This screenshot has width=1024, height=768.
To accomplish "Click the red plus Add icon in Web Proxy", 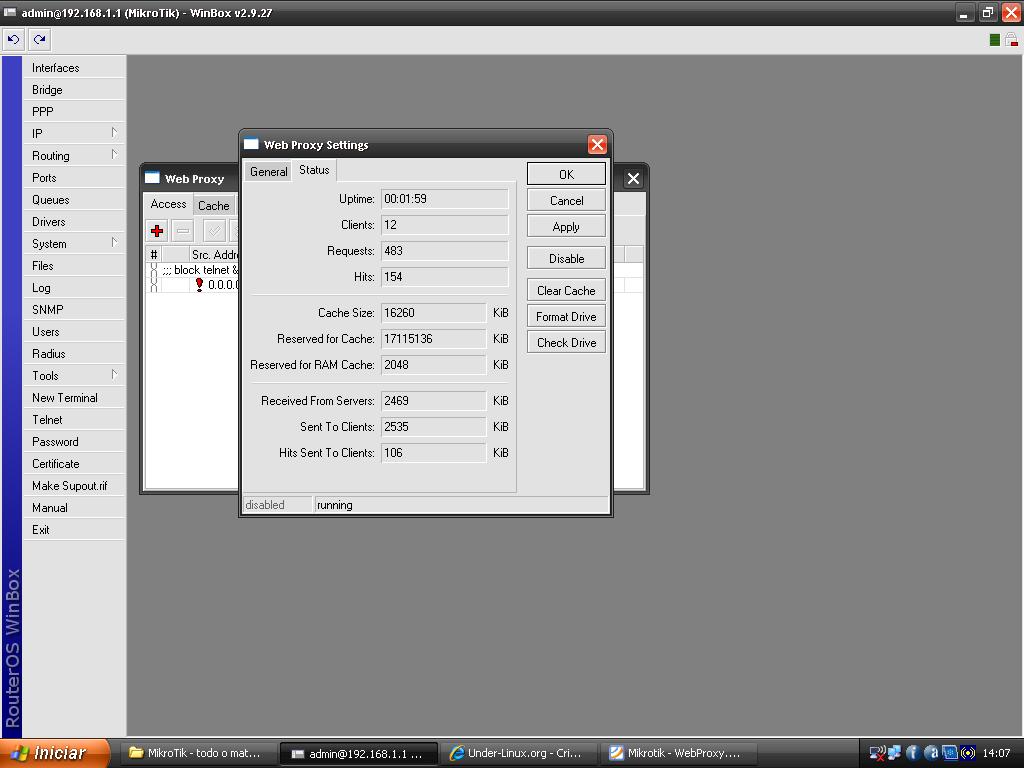I will [157, 231].
